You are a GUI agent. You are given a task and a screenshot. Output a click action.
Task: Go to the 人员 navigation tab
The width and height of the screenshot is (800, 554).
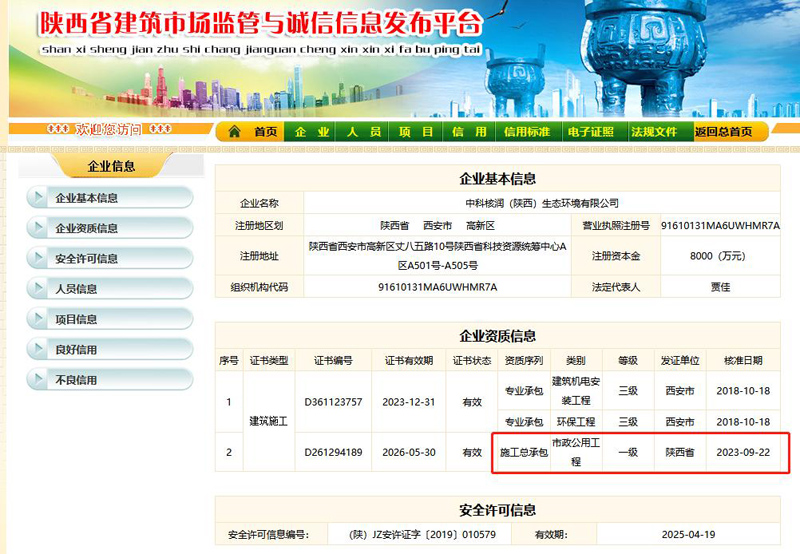pos(363,132)
